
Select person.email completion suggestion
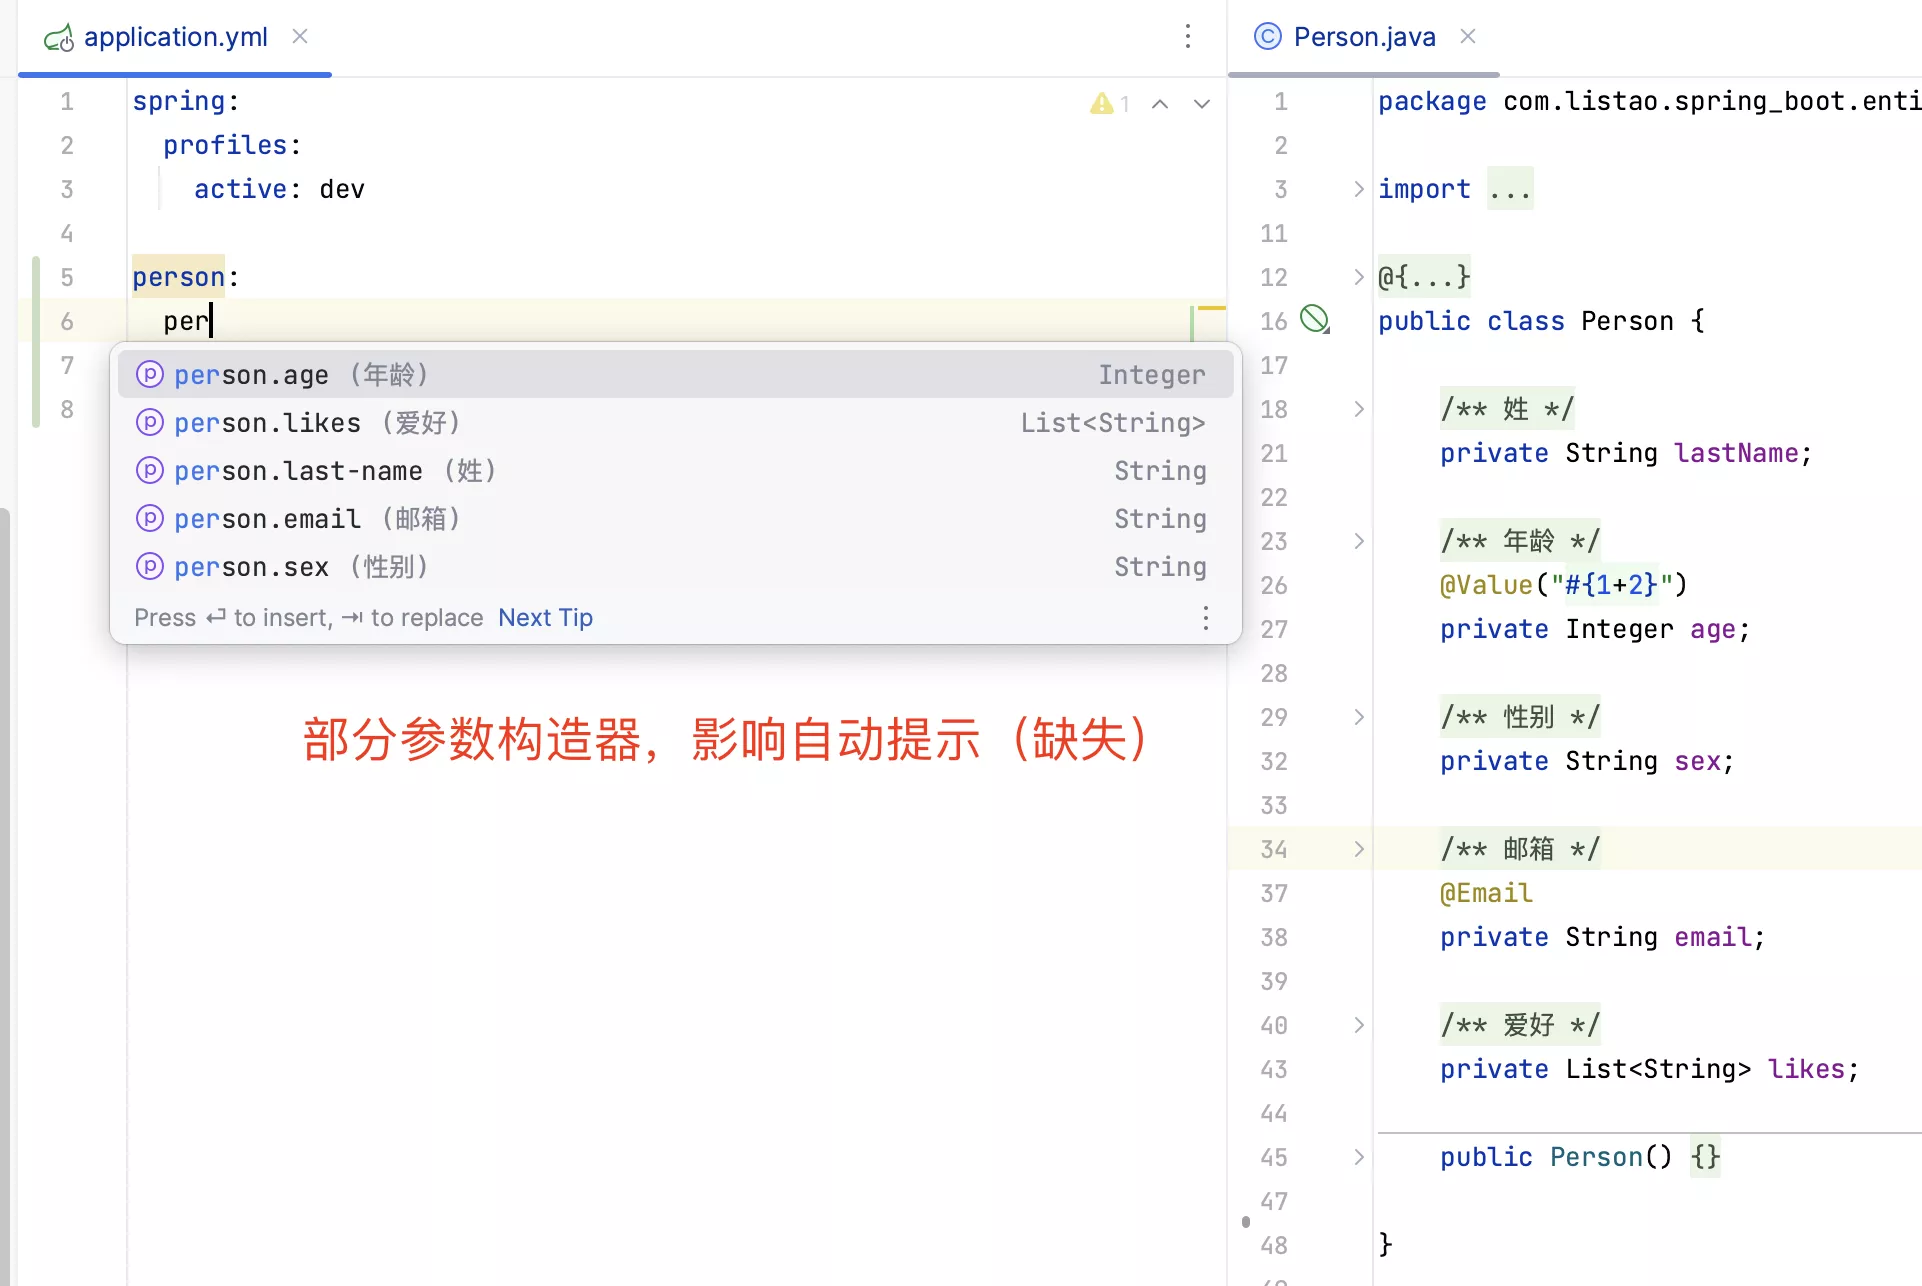675,518
